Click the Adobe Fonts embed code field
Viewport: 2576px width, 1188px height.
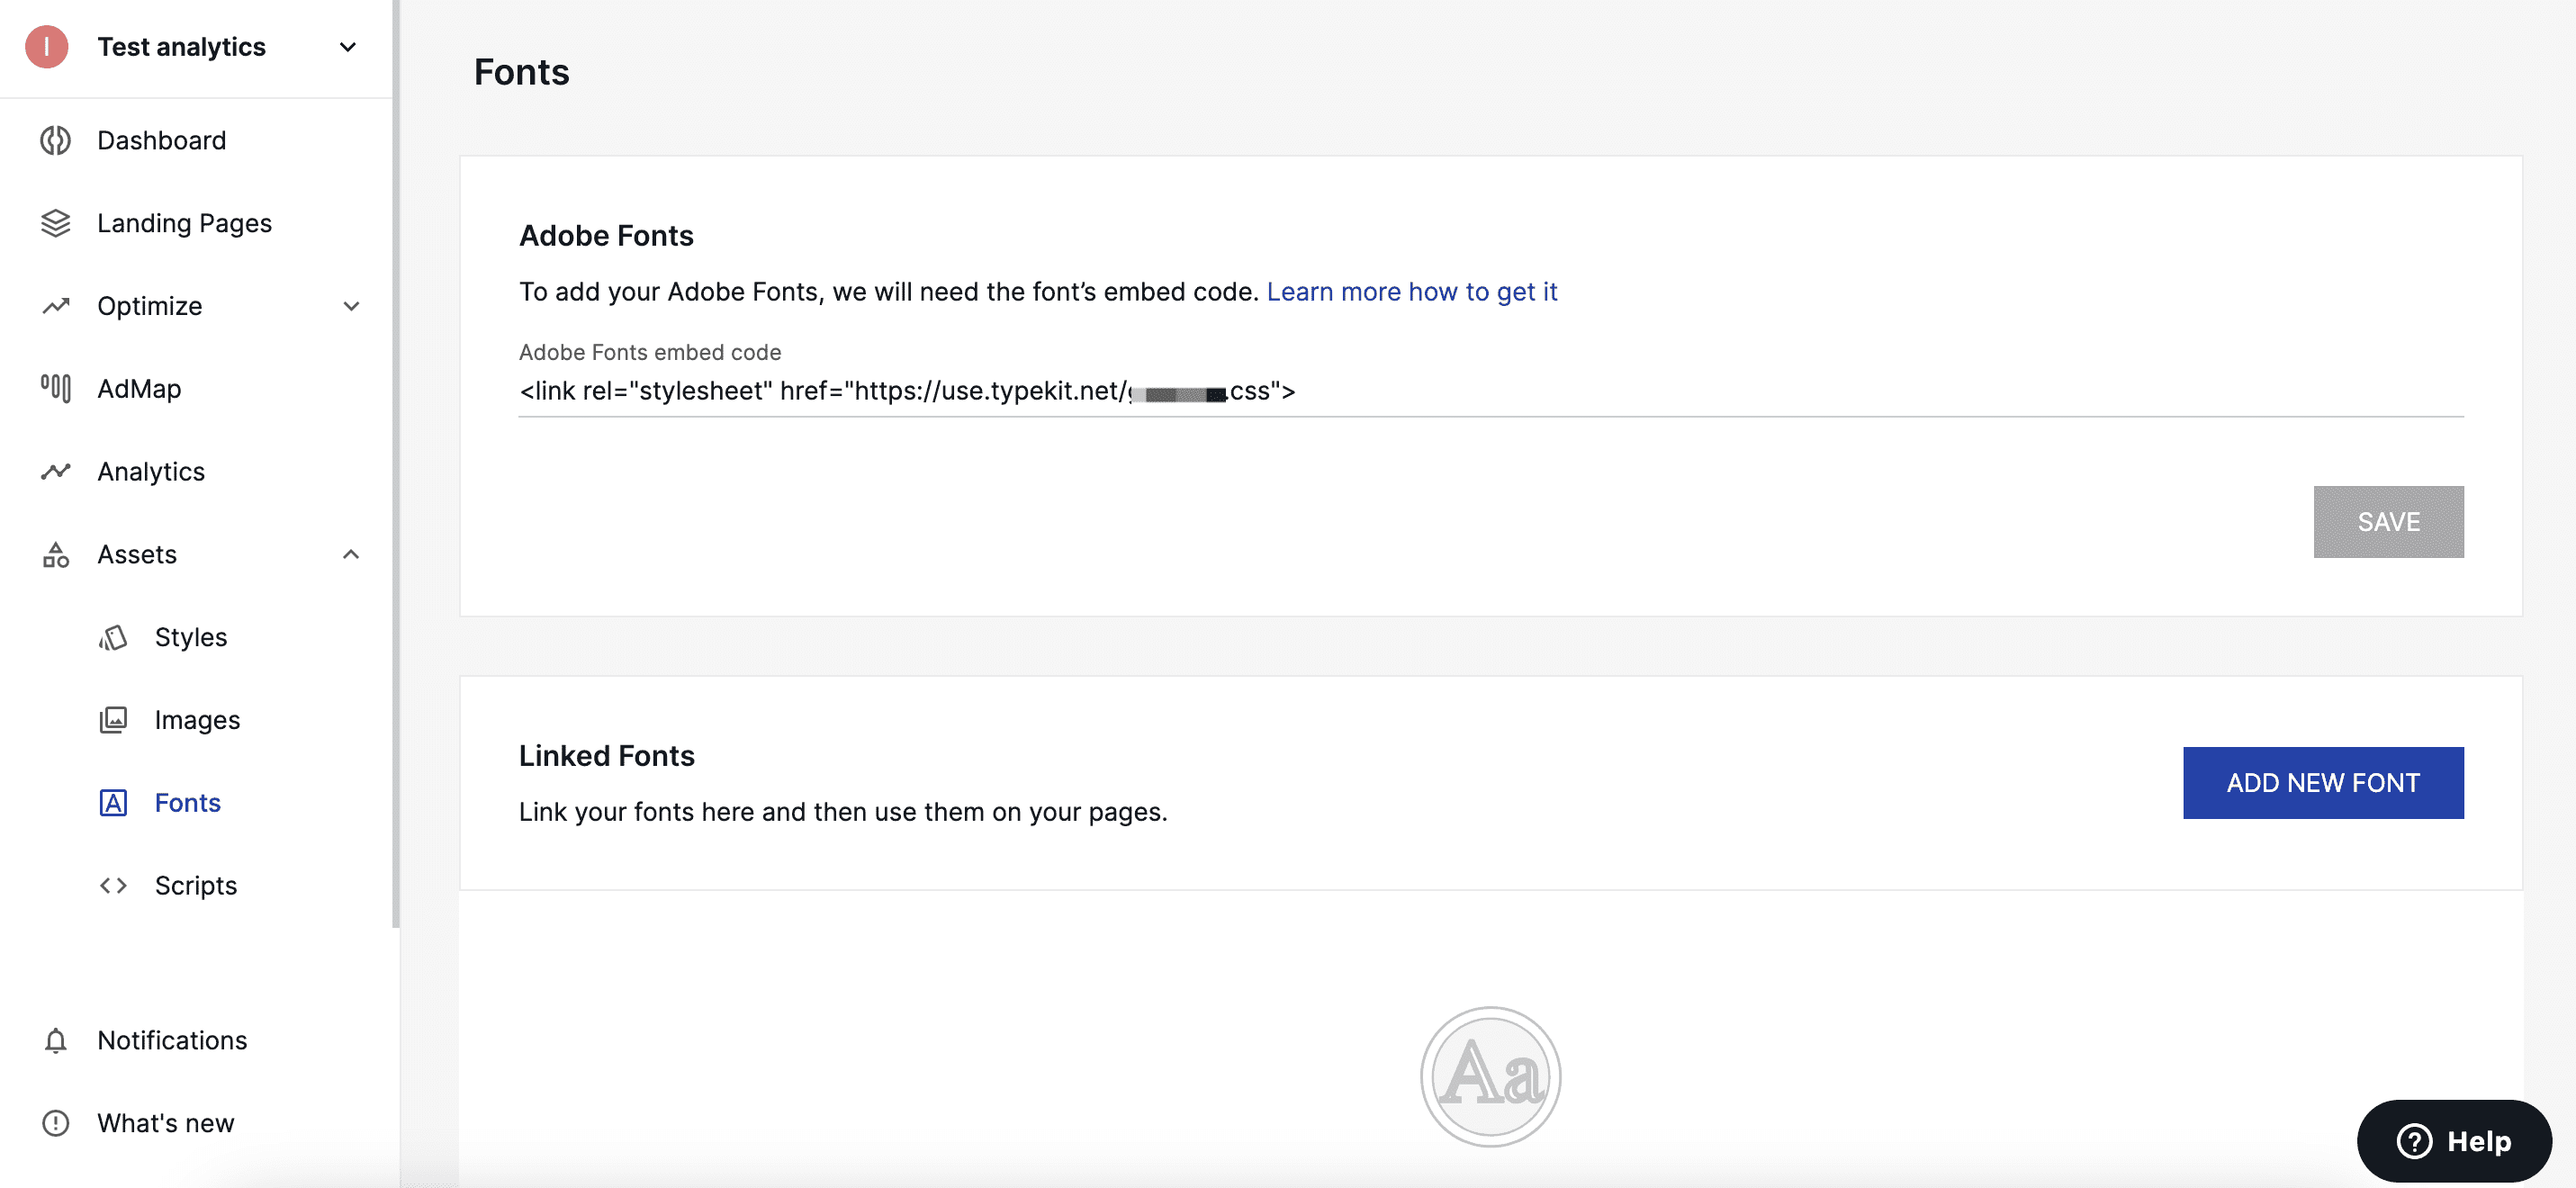[1491, 391]
